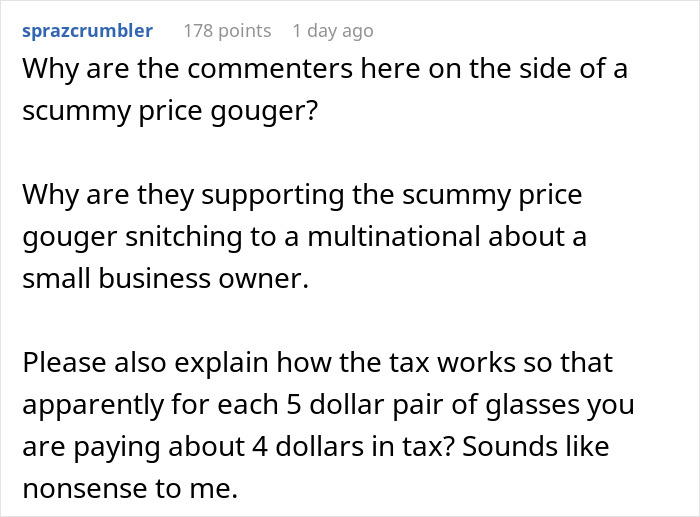Click the line 'gouger snitching to a multinational'
The width and height of the screenshot is (700, 517).
(x=304, y=237)
